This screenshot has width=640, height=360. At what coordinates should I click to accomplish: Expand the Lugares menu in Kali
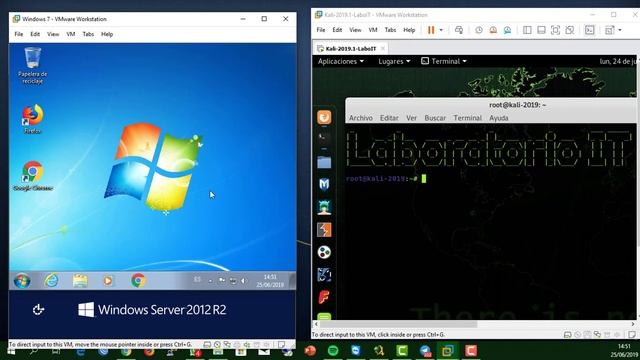pyautogui.click(x=394, y=61)
